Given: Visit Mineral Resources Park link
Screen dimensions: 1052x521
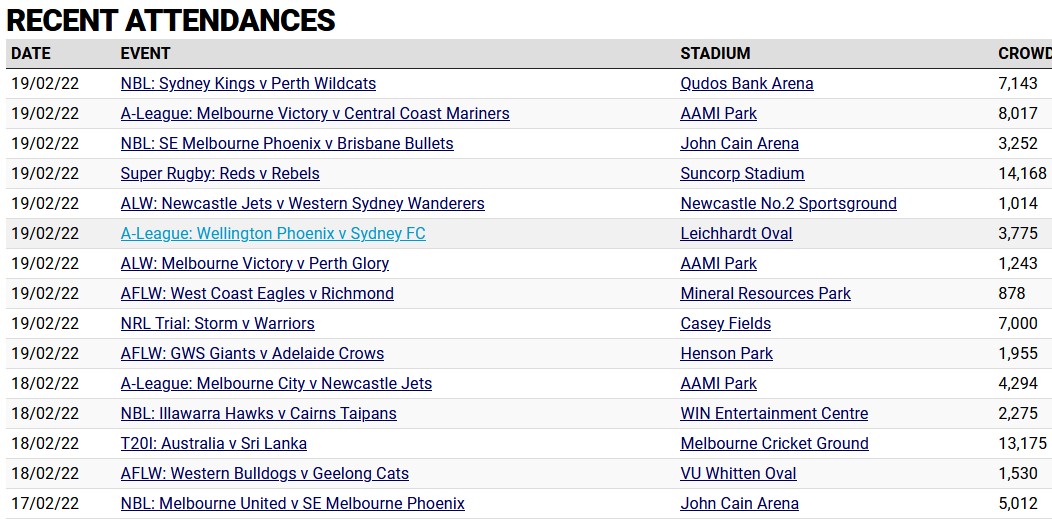Looking at the screenshot, I should tap(766, 294).
